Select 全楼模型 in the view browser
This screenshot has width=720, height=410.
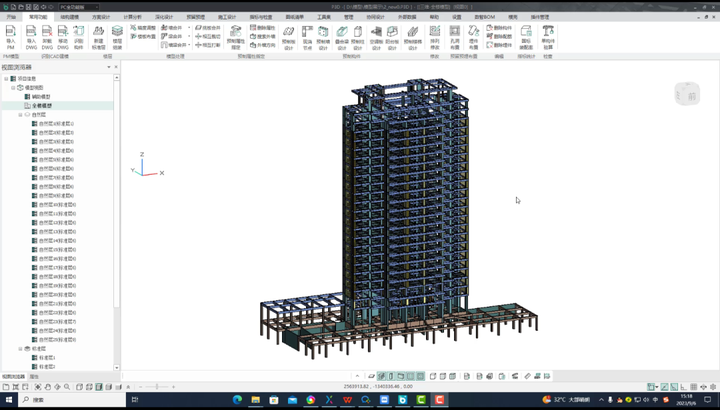(41, 105)
